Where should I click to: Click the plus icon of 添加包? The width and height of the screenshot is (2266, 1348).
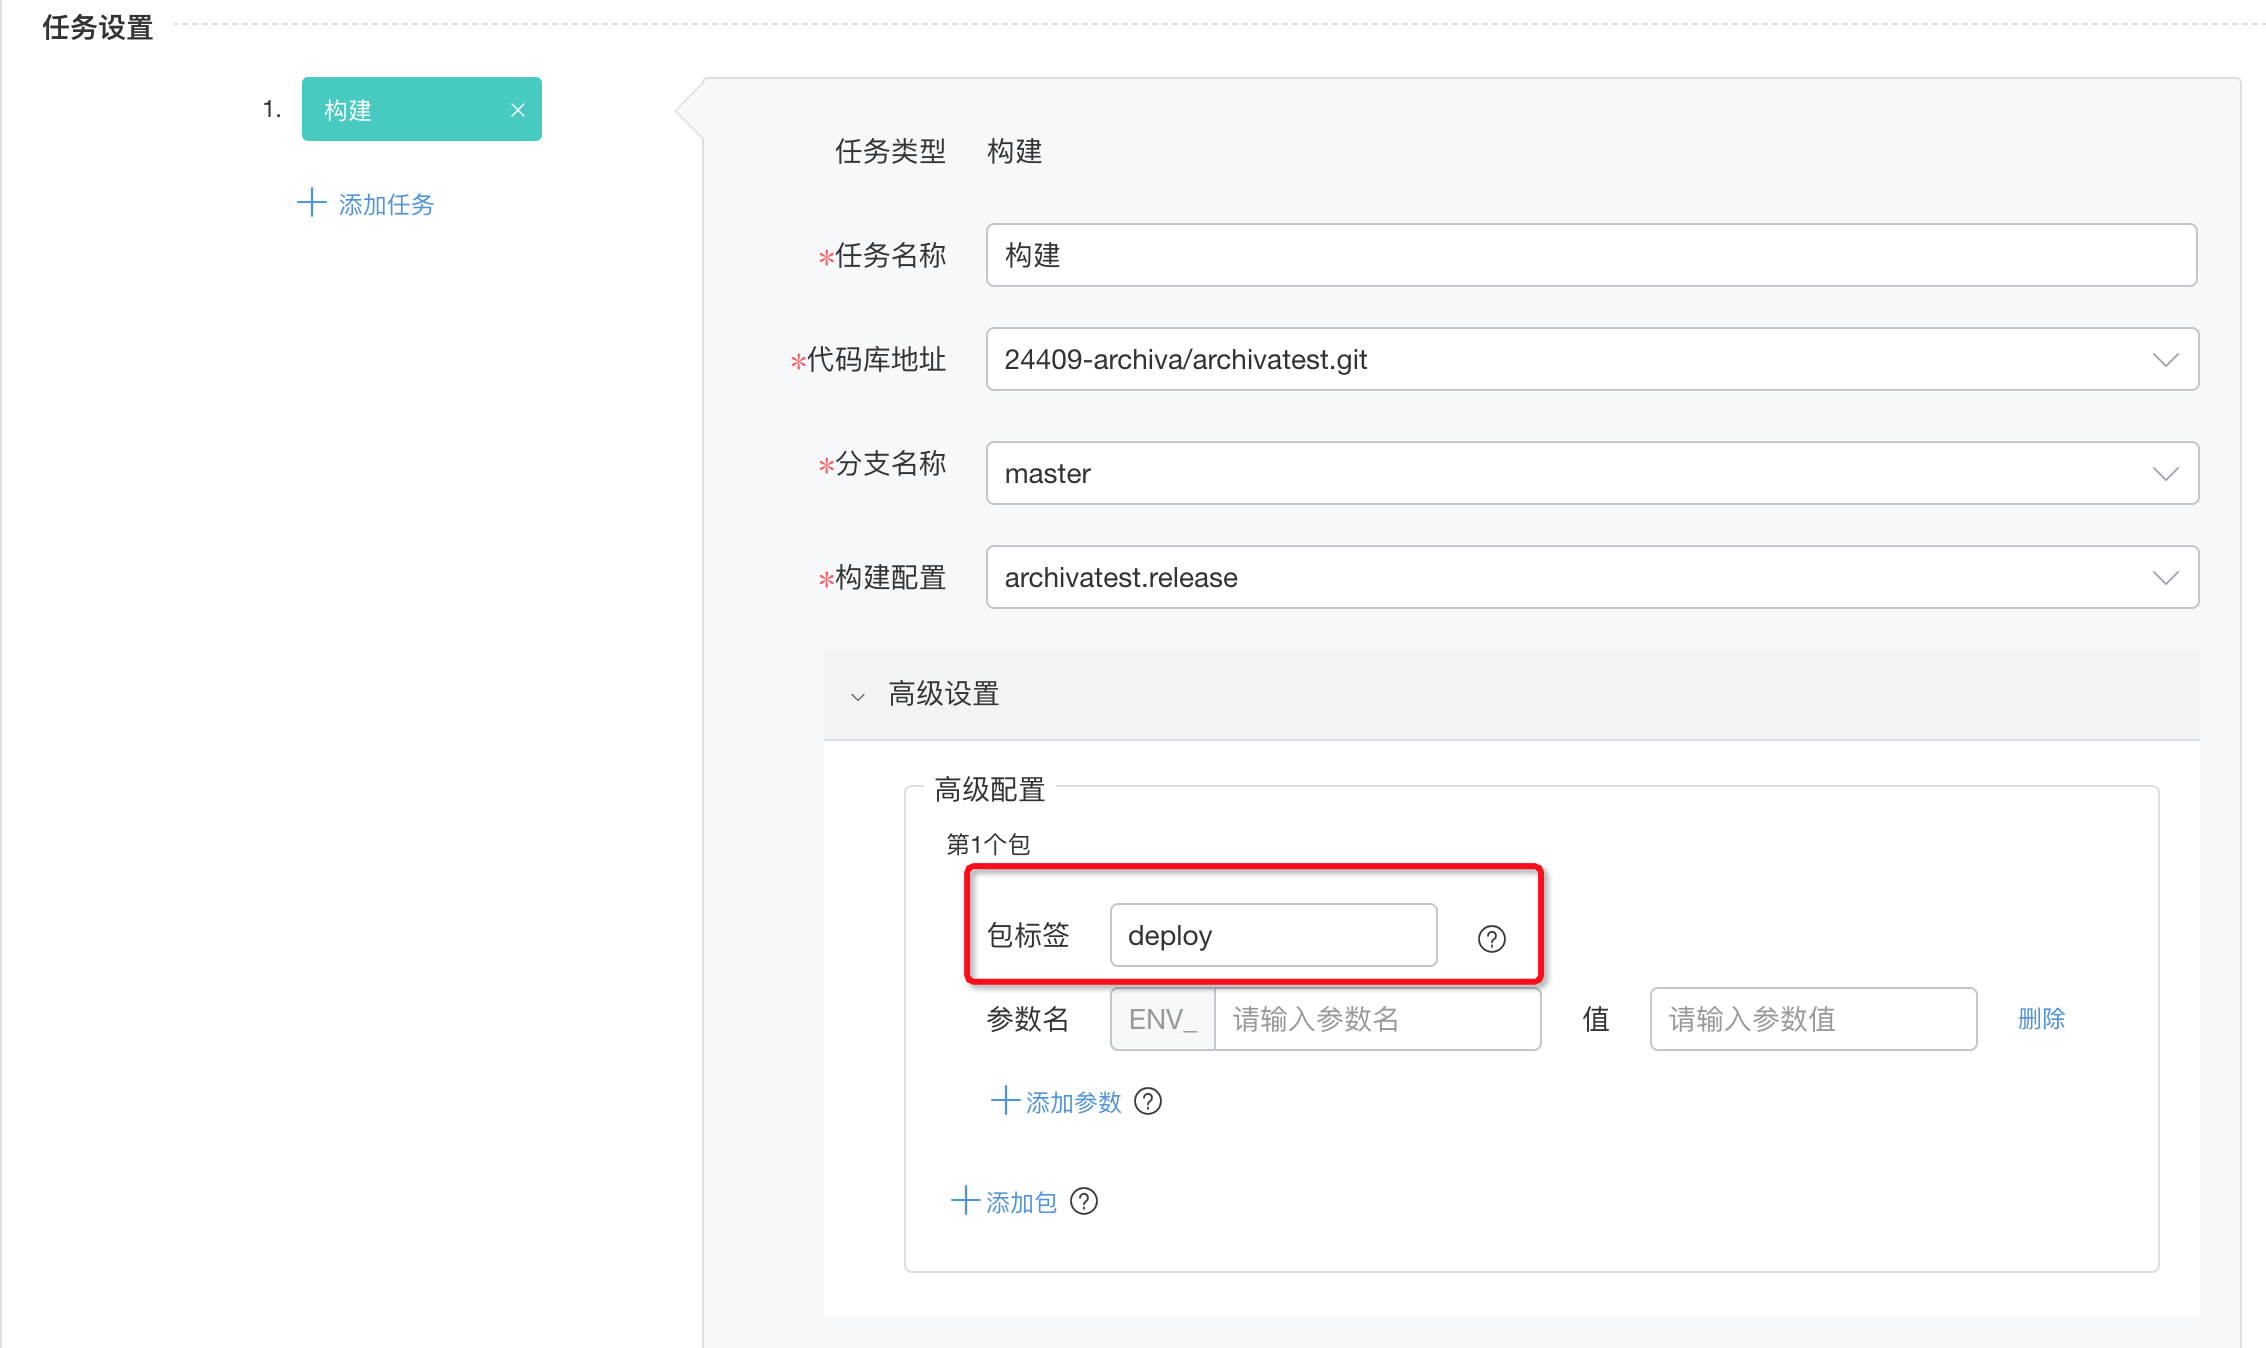tap(965, 1201)
